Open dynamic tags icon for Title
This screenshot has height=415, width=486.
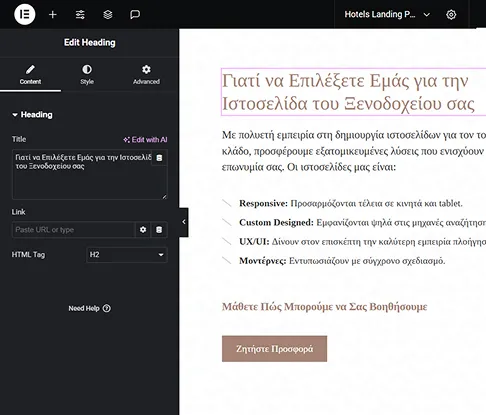tap(159, 158)
